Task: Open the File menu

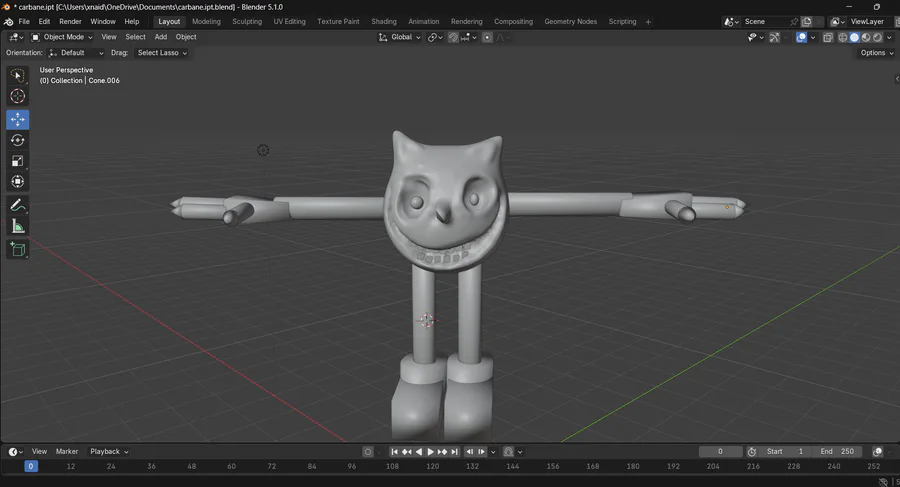Action: point(24,22)
